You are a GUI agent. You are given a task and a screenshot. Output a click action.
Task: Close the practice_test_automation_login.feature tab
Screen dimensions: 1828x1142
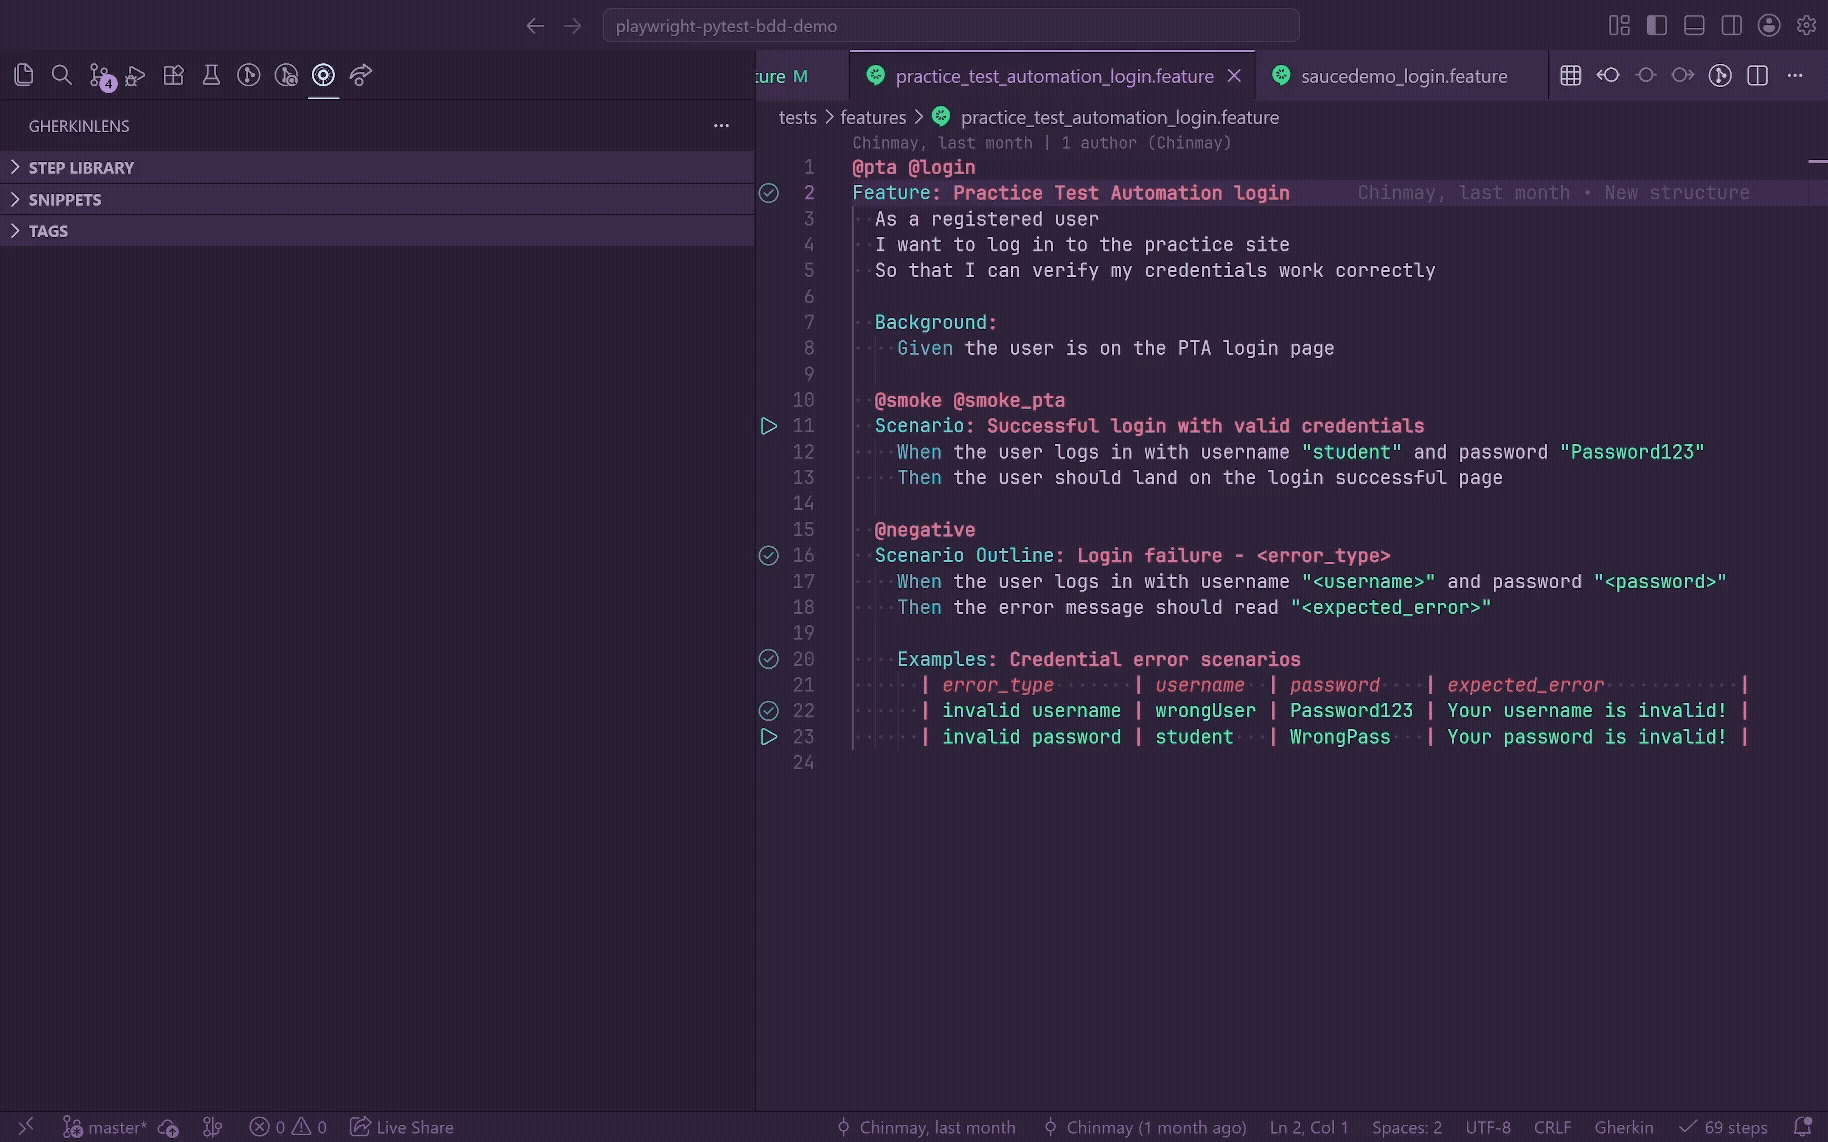pyautogui.click(x=1234, y=76)
